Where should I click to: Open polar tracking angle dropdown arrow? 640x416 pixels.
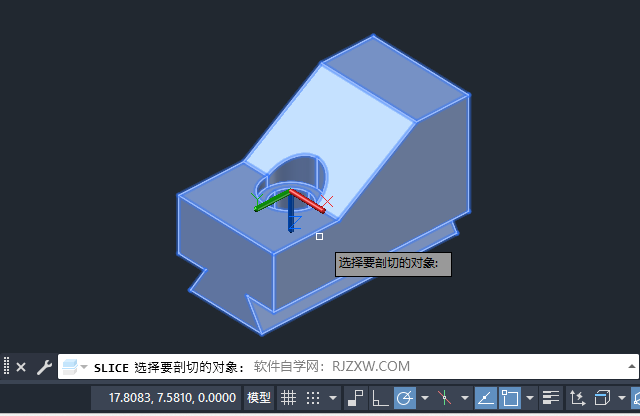pyautogui.click(x=425, y=398)
